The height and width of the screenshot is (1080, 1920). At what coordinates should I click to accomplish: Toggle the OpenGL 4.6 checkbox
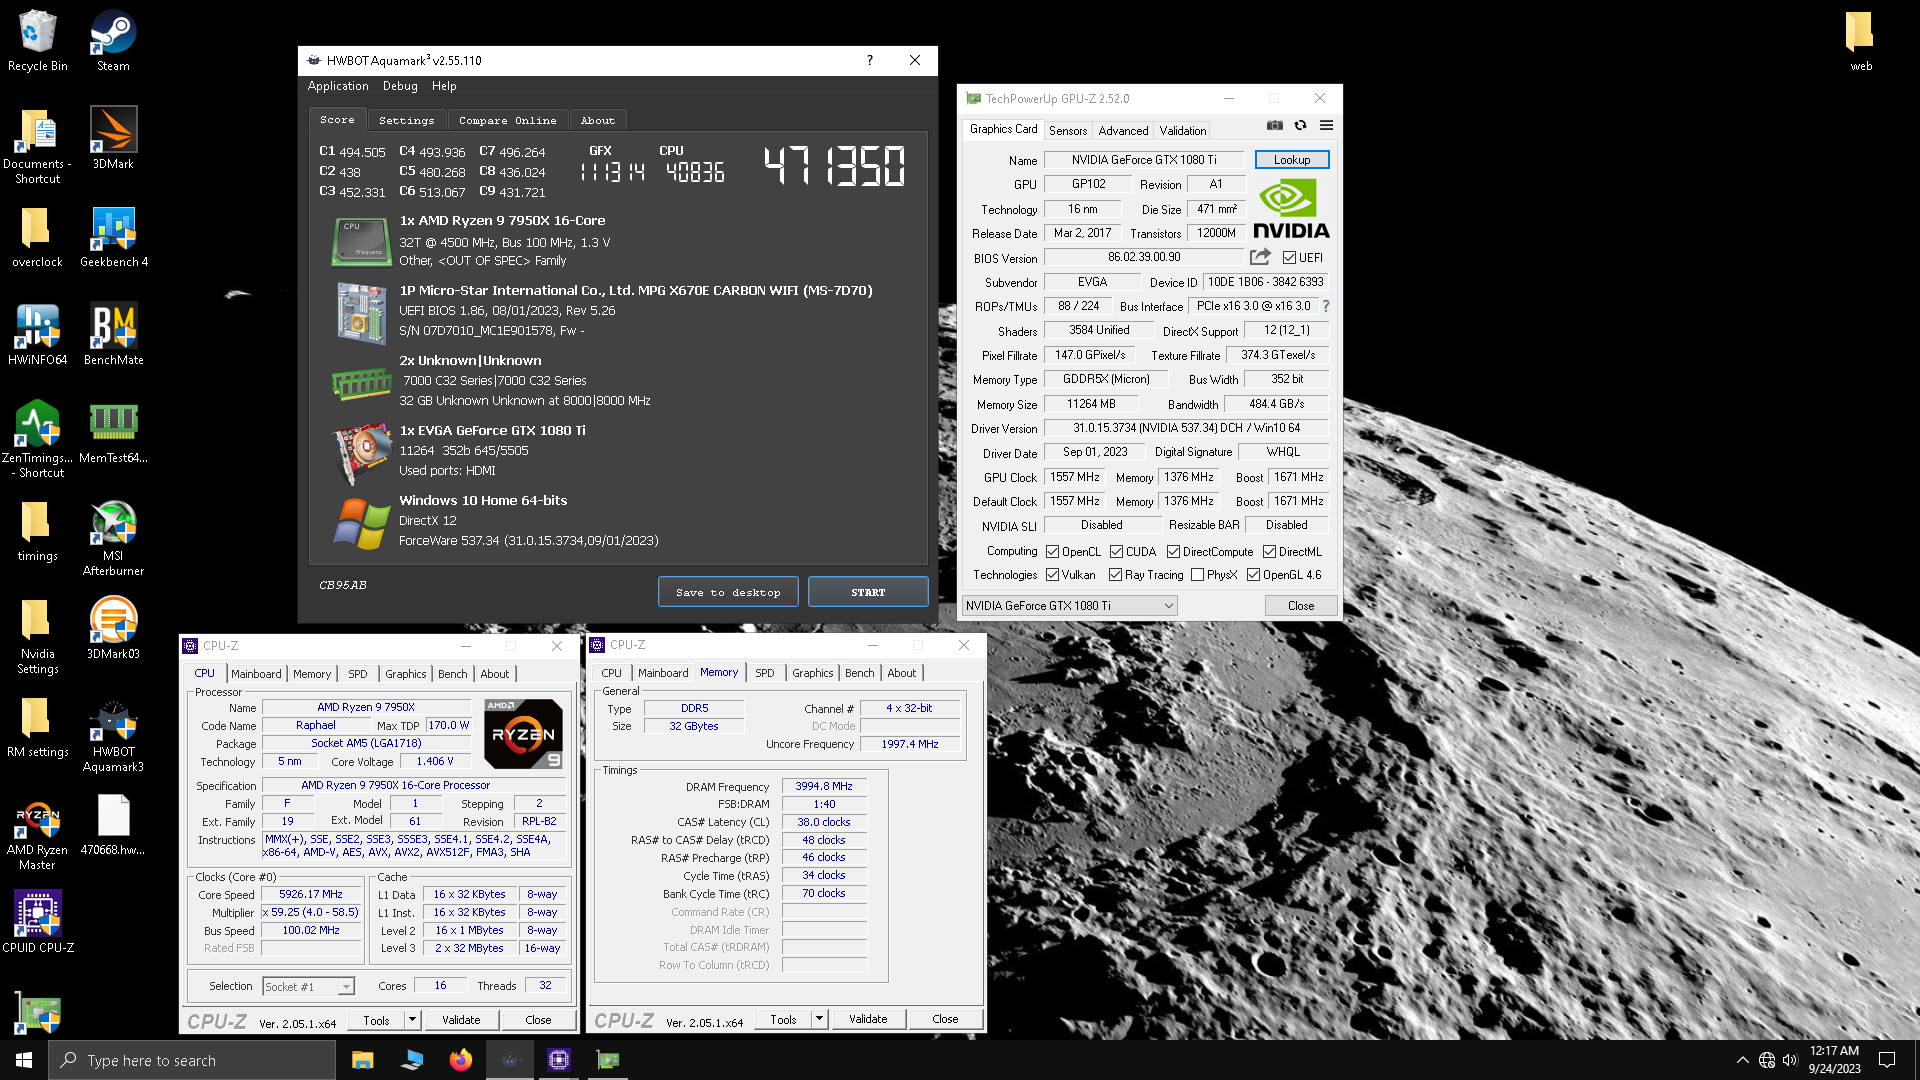coord(1253,575)
